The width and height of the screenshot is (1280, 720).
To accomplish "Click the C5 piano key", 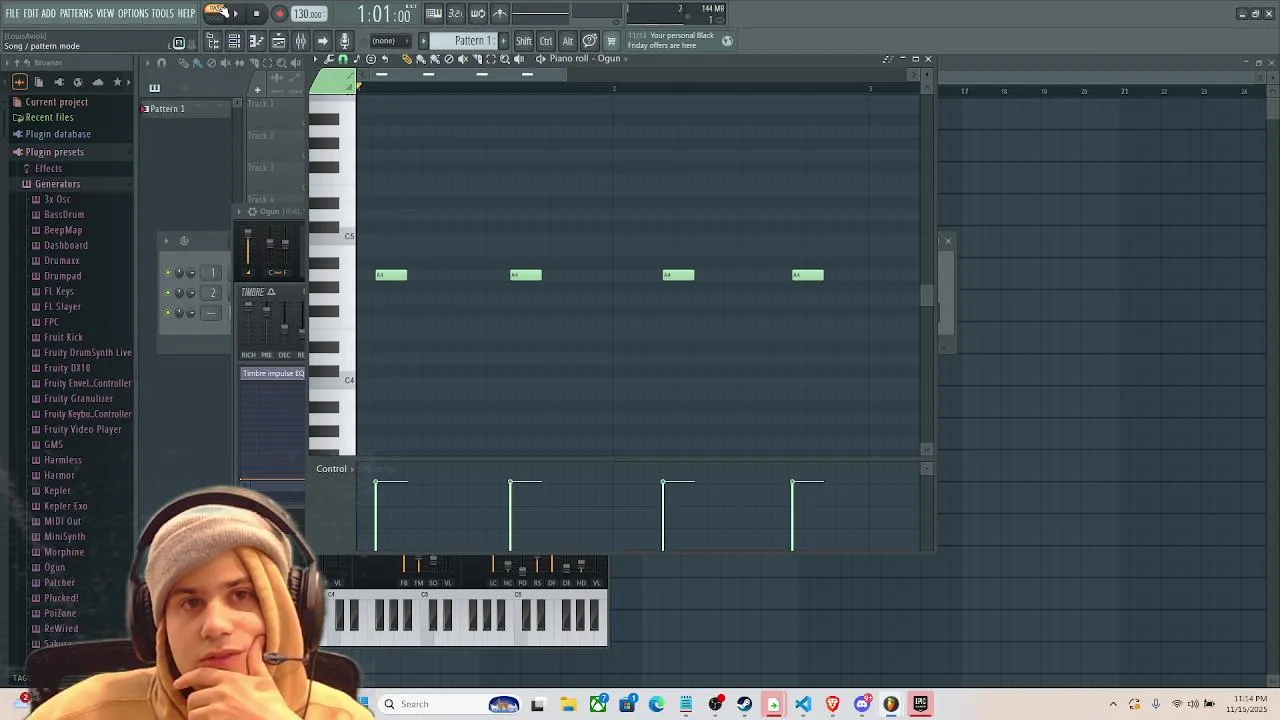I will (331, 236).
